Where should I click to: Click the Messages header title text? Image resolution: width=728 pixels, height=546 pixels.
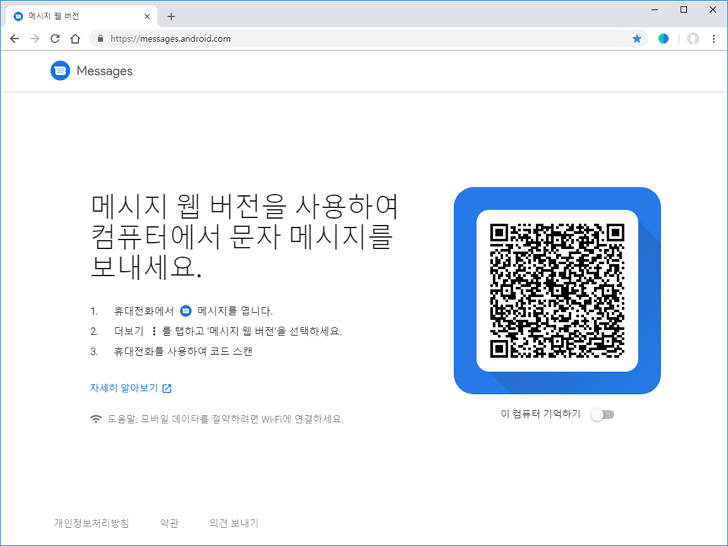pyautogui.click(x=104, y=71)
